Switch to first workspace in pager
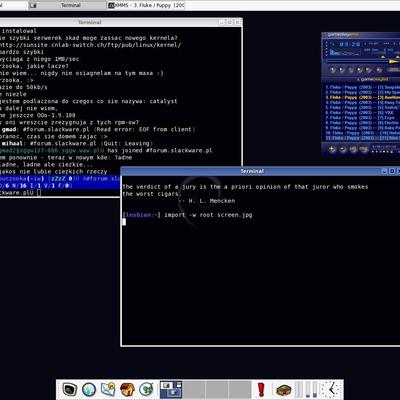 click(x=171, y=390)
